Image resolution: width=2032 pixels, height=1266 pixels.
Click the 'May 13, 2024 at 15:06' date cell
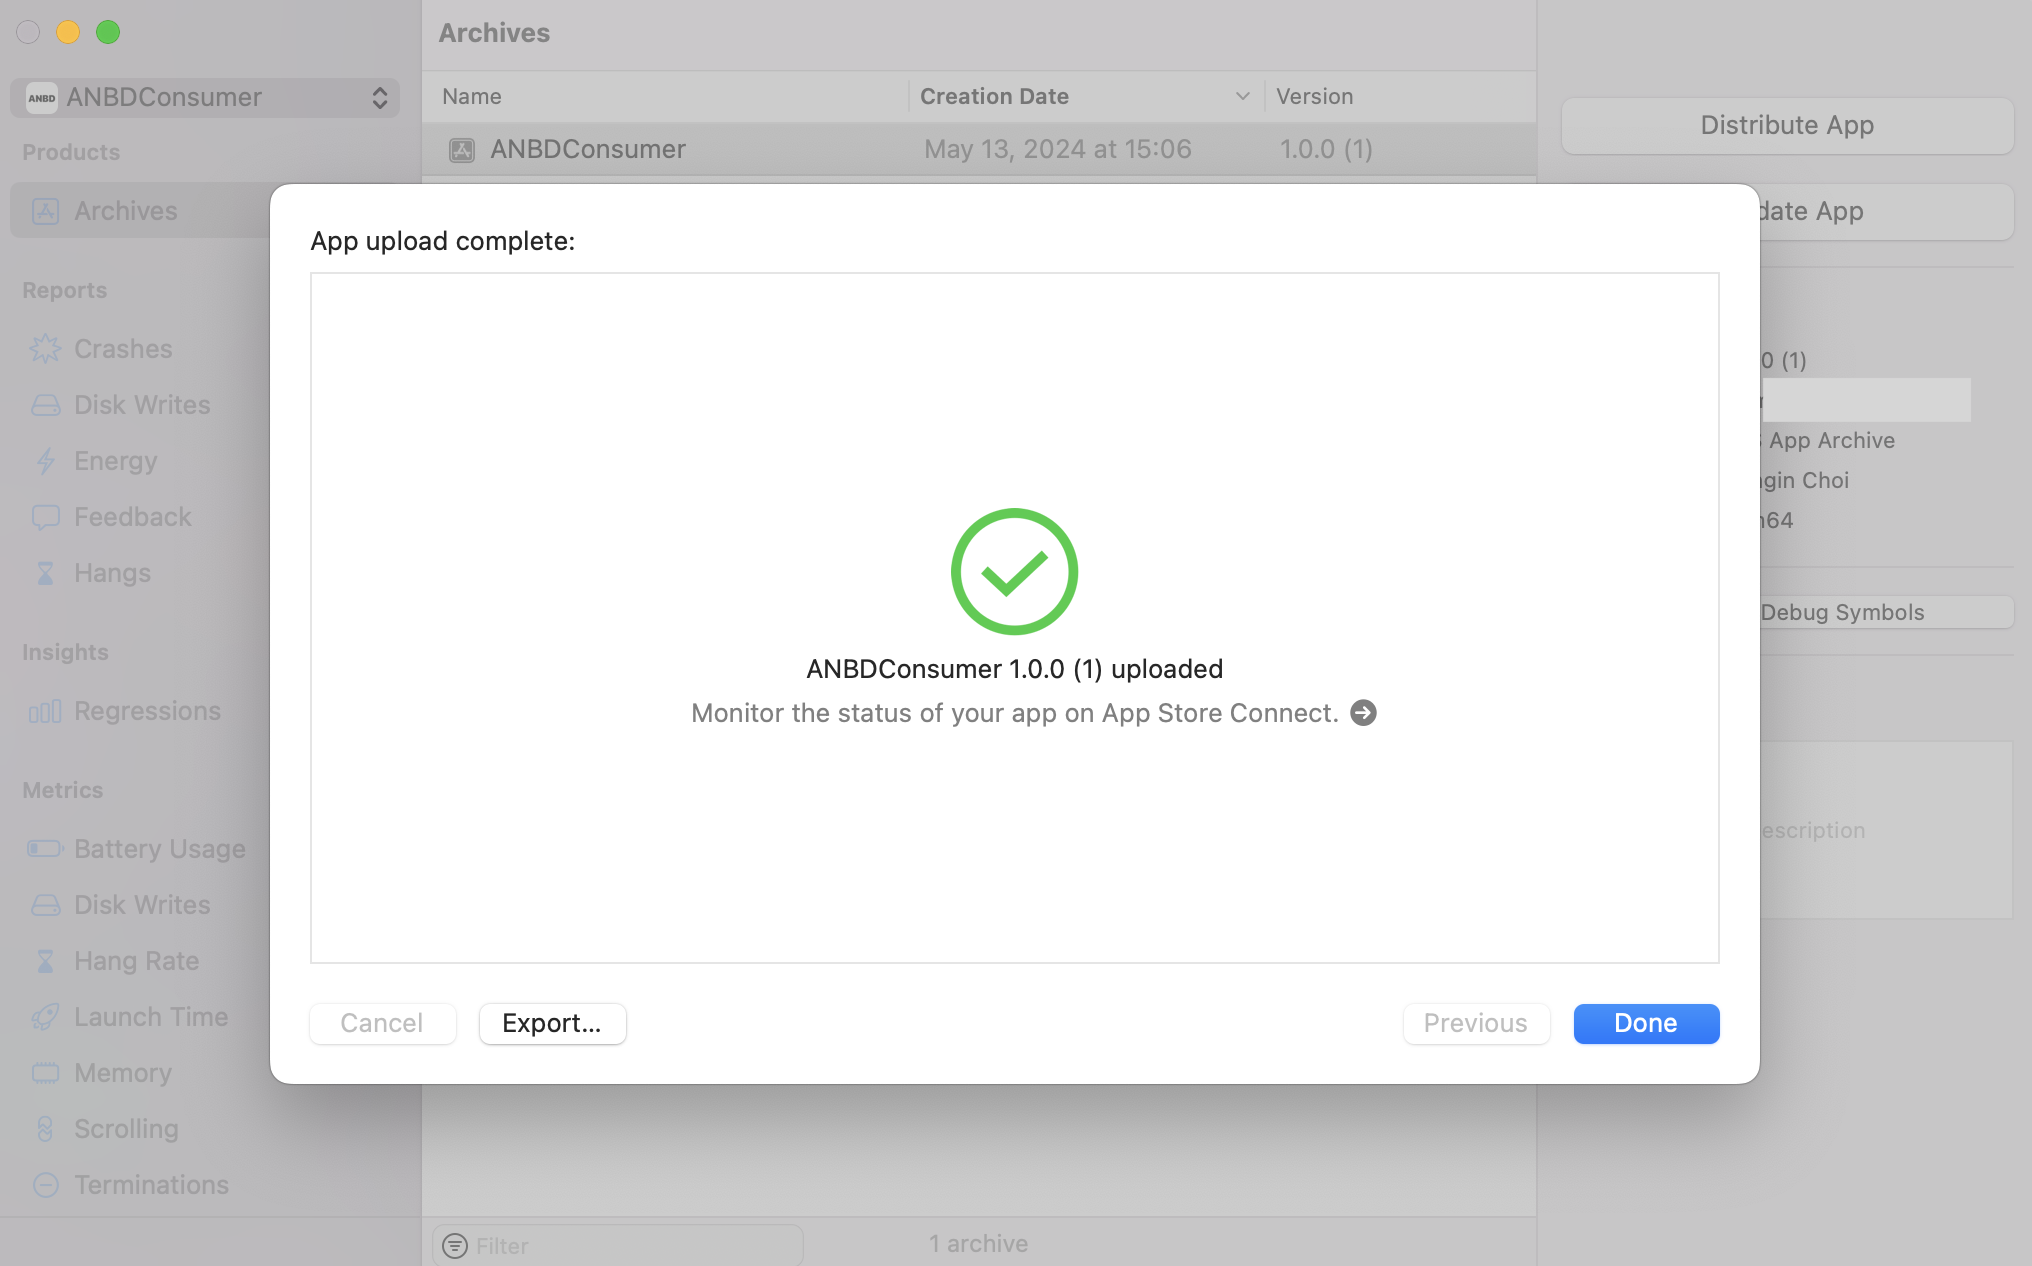pos(1058,150)
